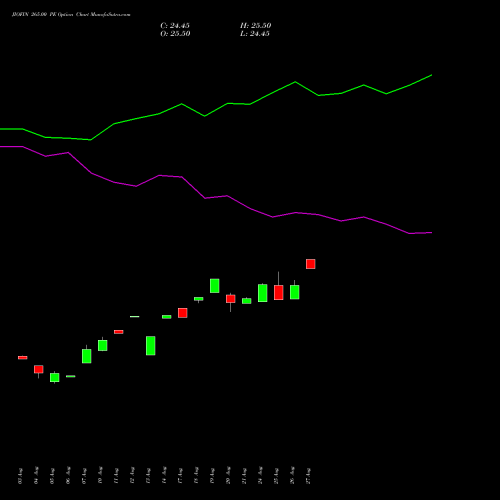This screenshot has width=500, height=500.
Task: Click the '12 Aug' date axis label
Action: click(x=133, y=476)
